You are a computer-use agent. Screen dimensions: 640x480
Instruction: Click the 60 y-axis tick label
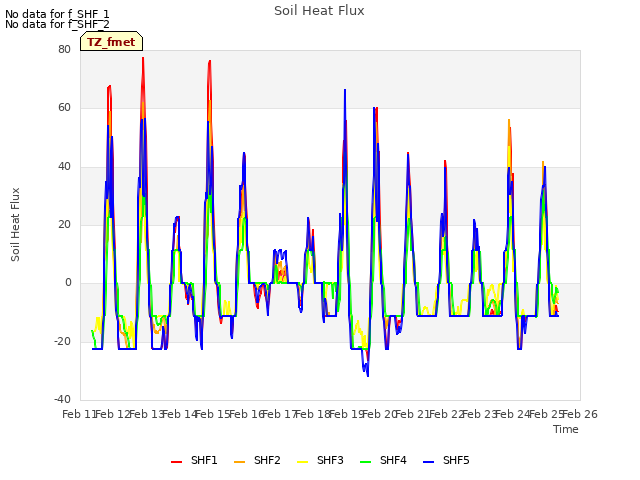click(64, 108)
